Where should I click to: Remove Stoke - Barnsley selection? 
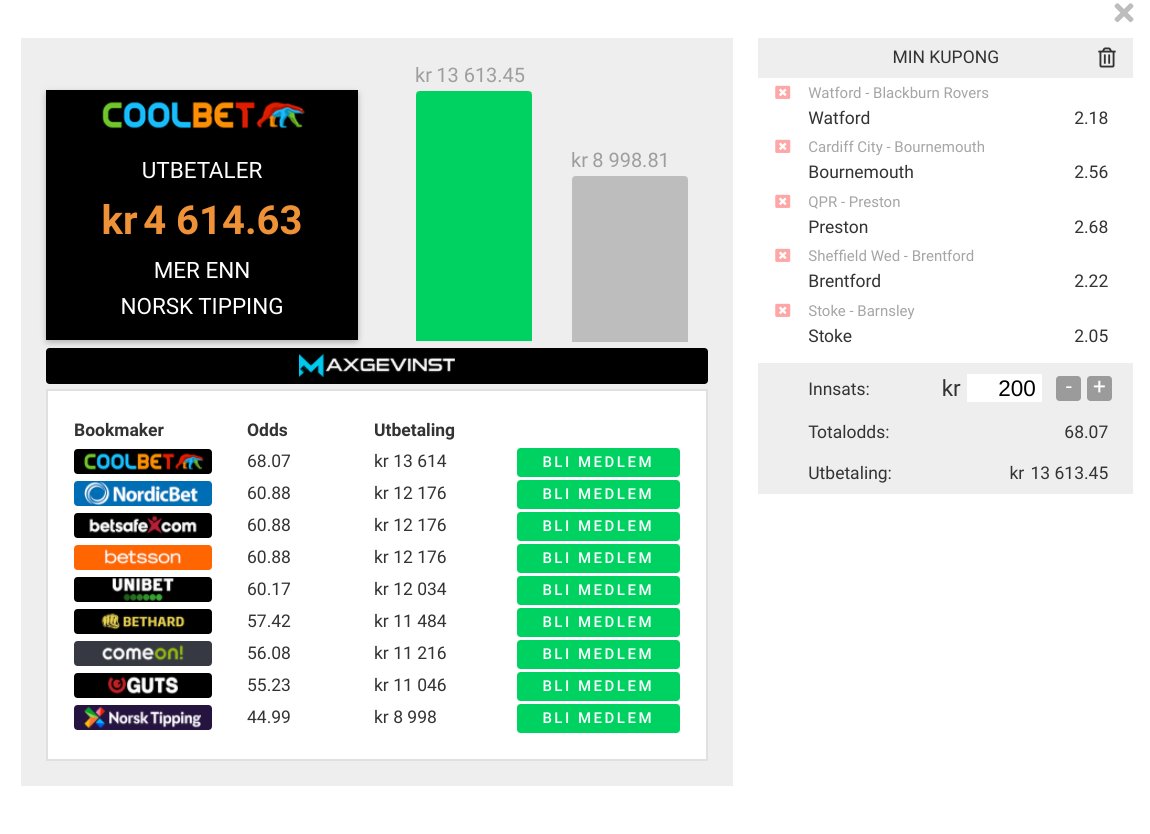(x=783, y=310)
